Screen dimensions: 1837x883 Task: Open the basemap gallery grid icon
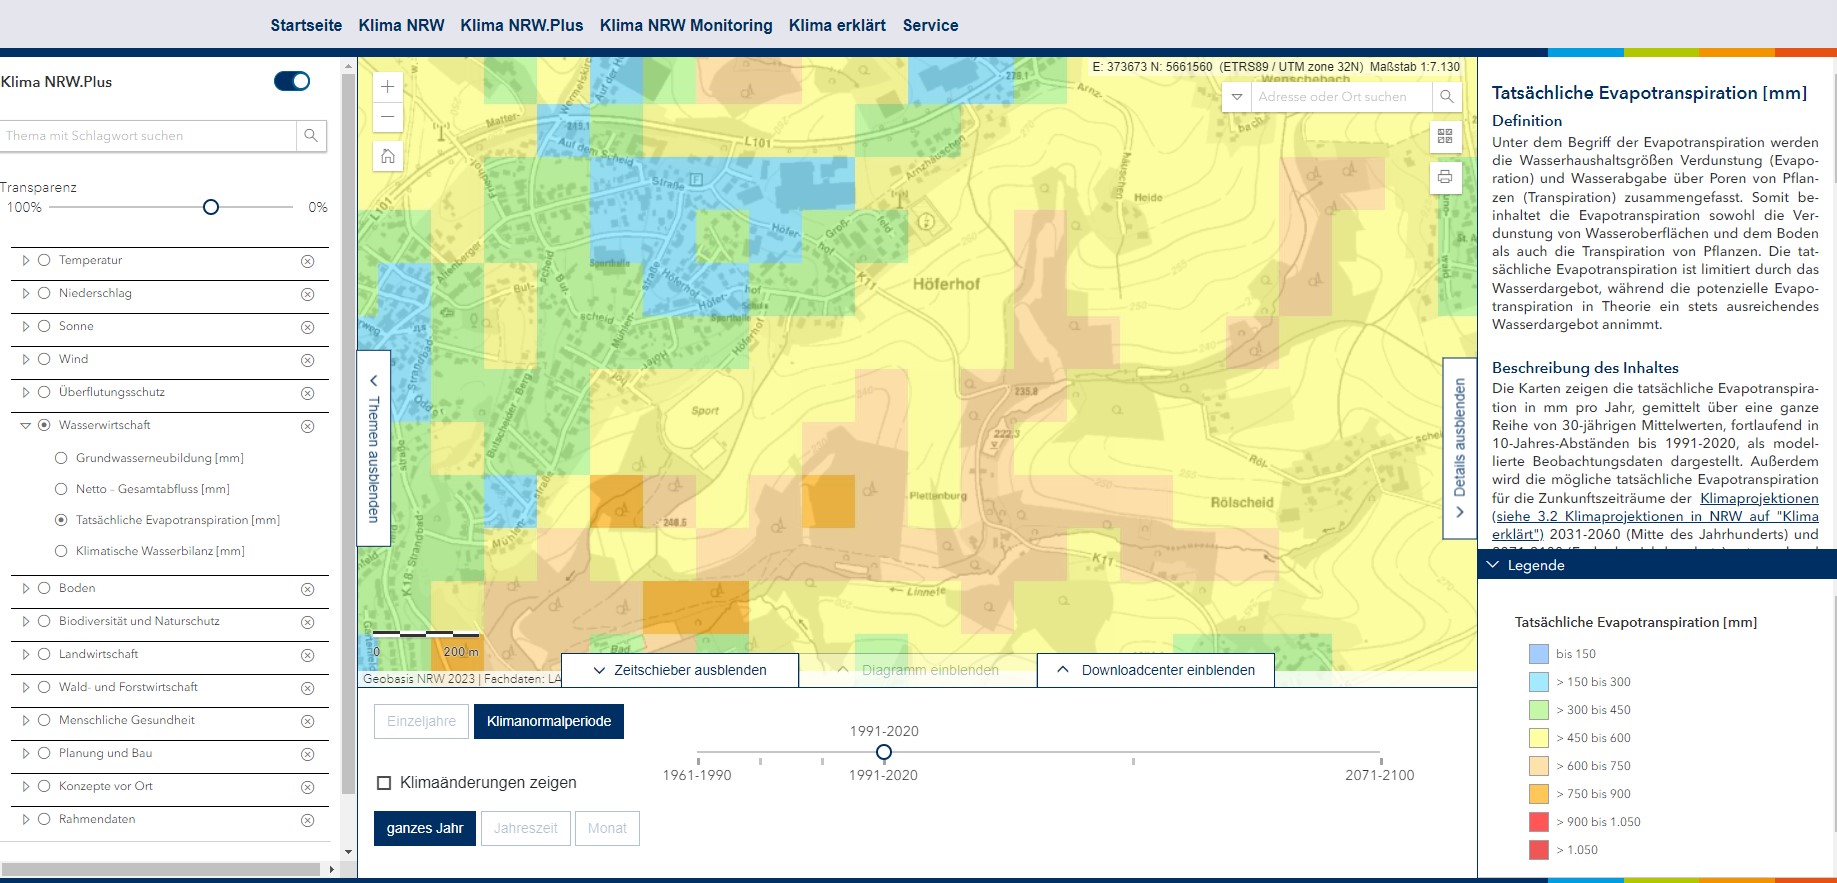(x=1445, y=136)
